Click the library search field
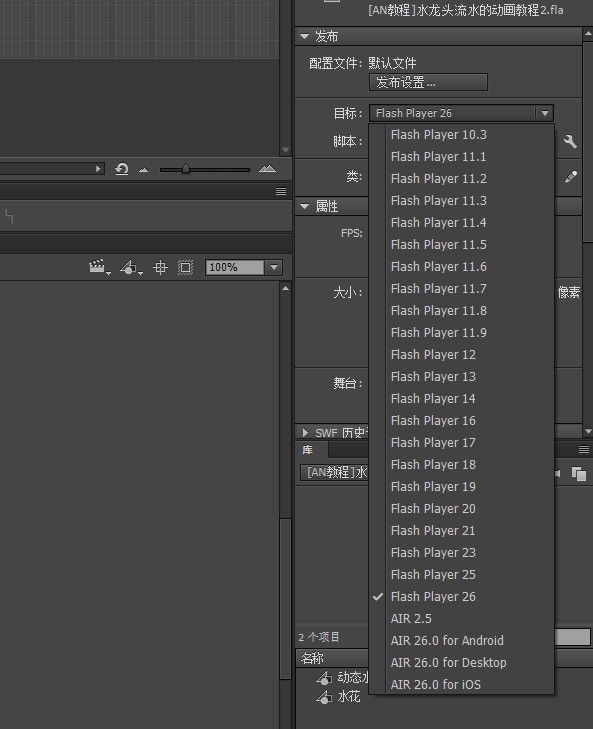 pyautogui.click(x=573, y=637)
